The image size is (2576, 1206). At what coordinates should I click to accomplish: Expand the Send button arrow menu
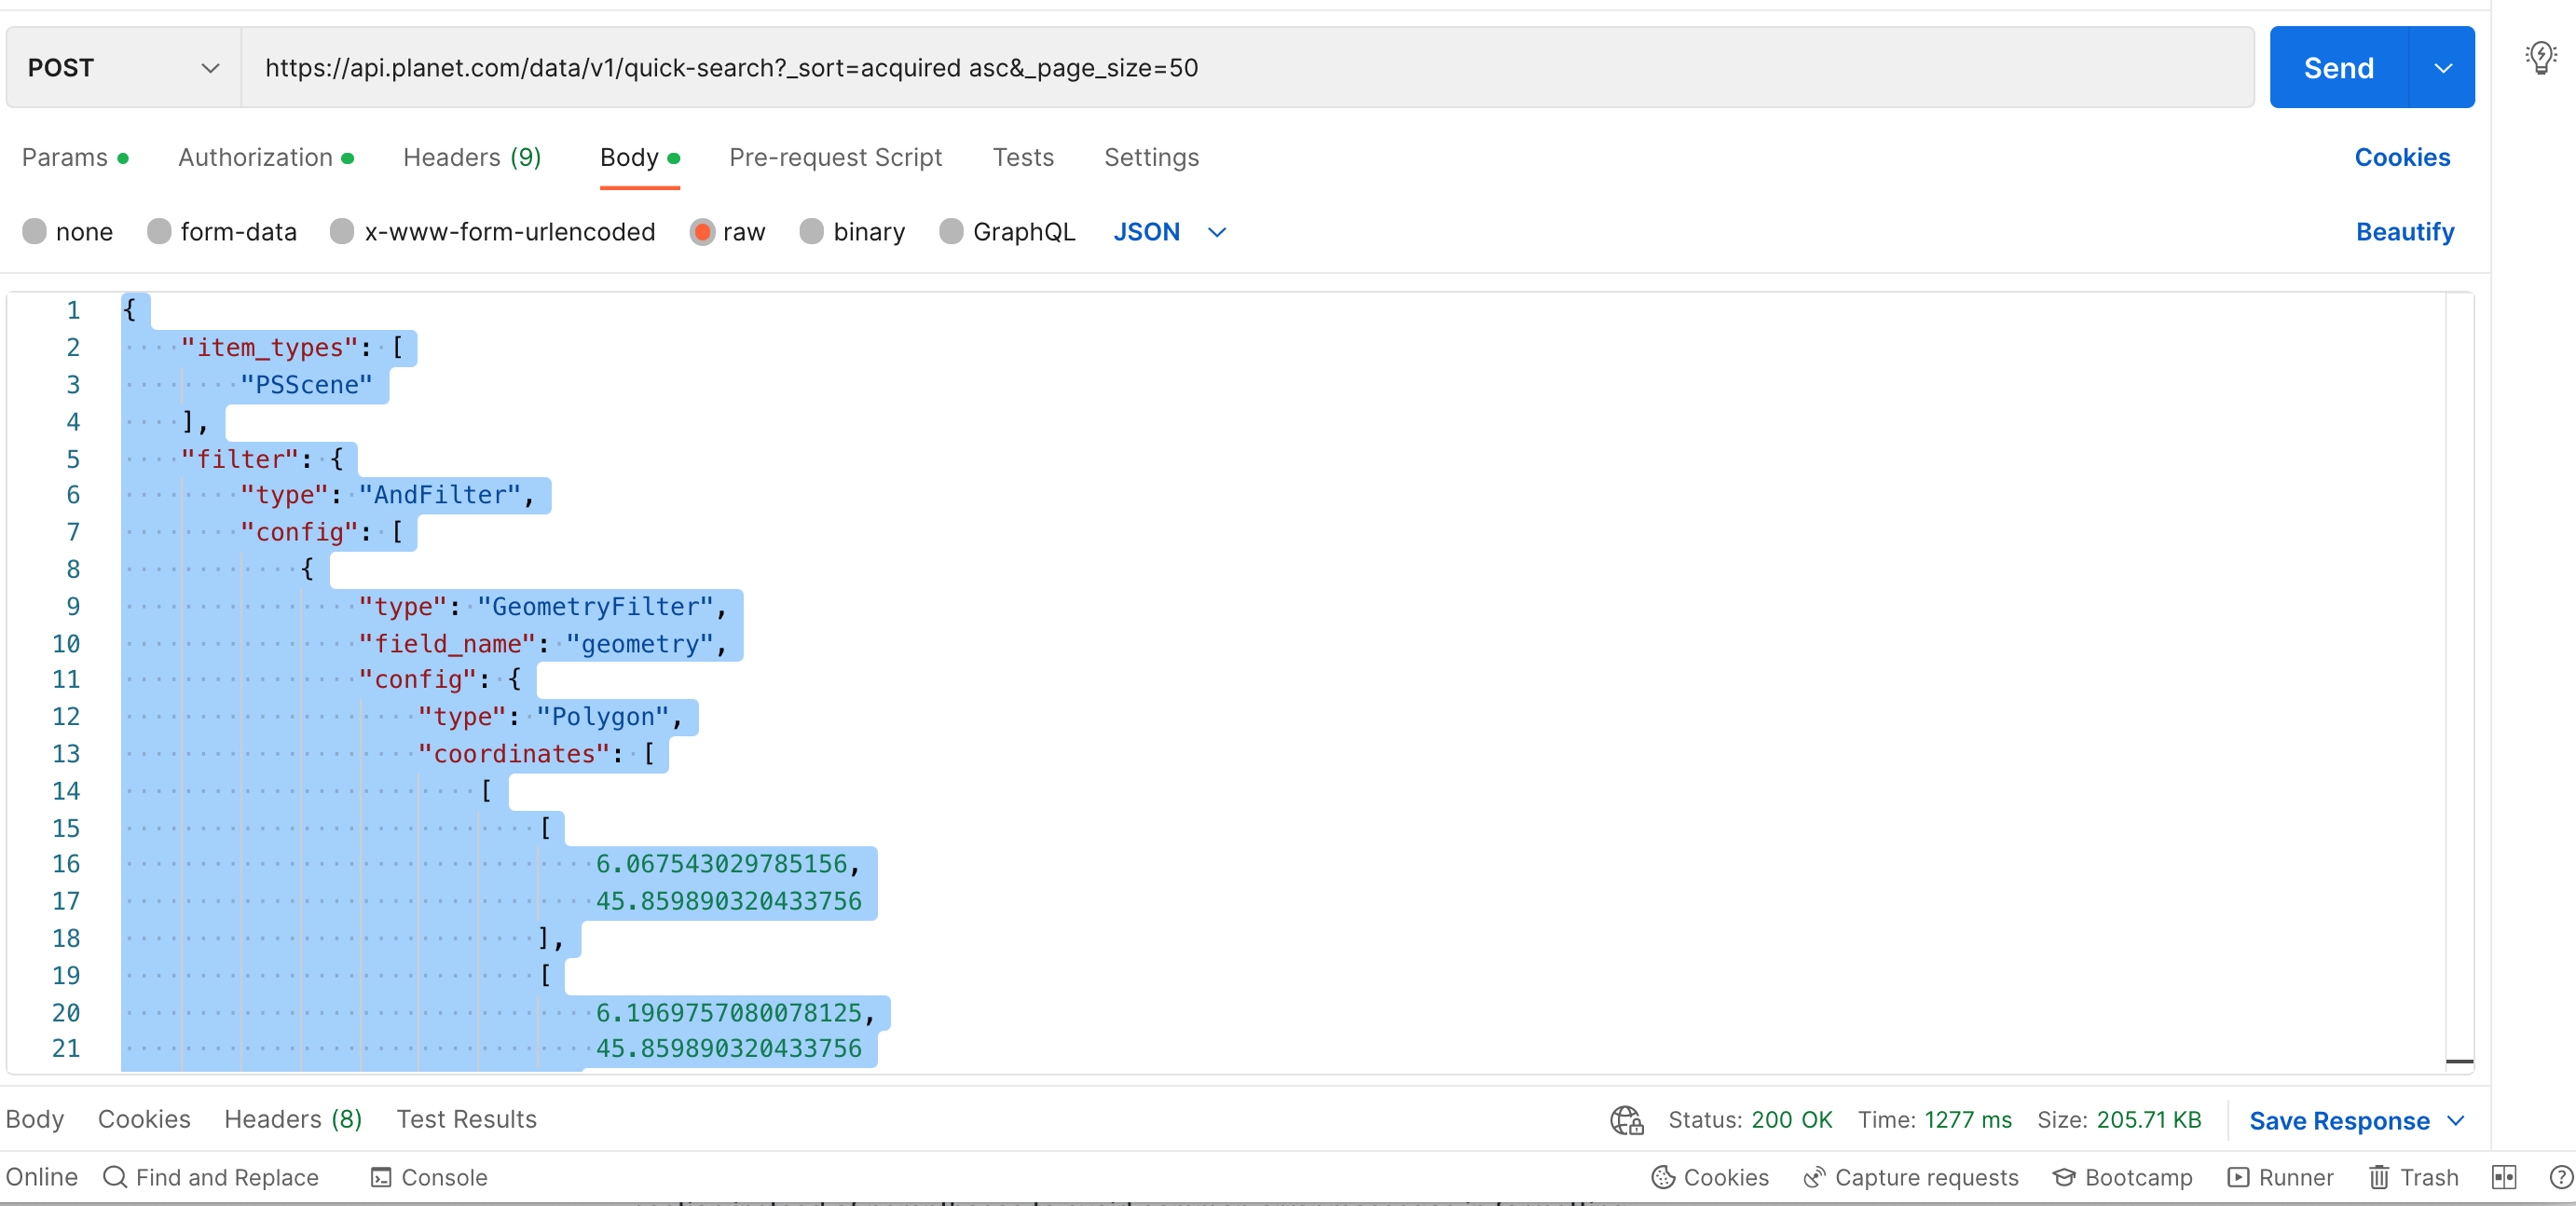2443,68
